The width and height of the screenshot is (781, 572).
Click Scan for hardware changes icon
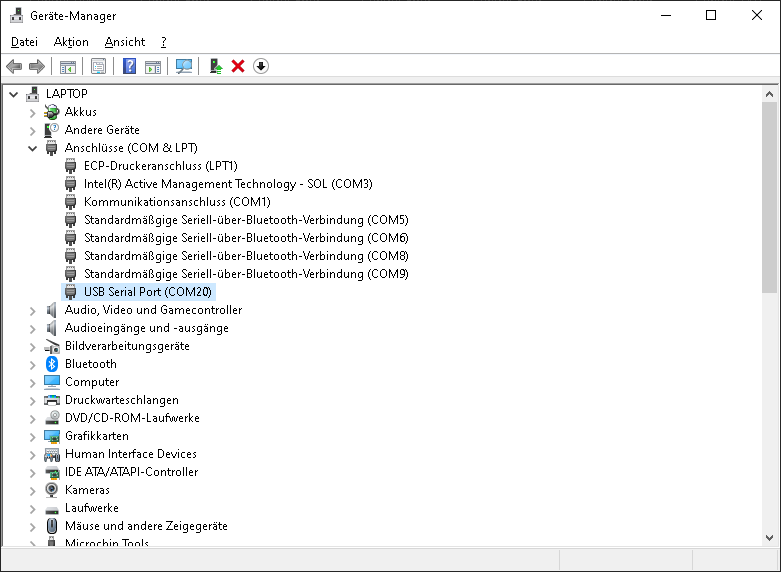point(184,66)
